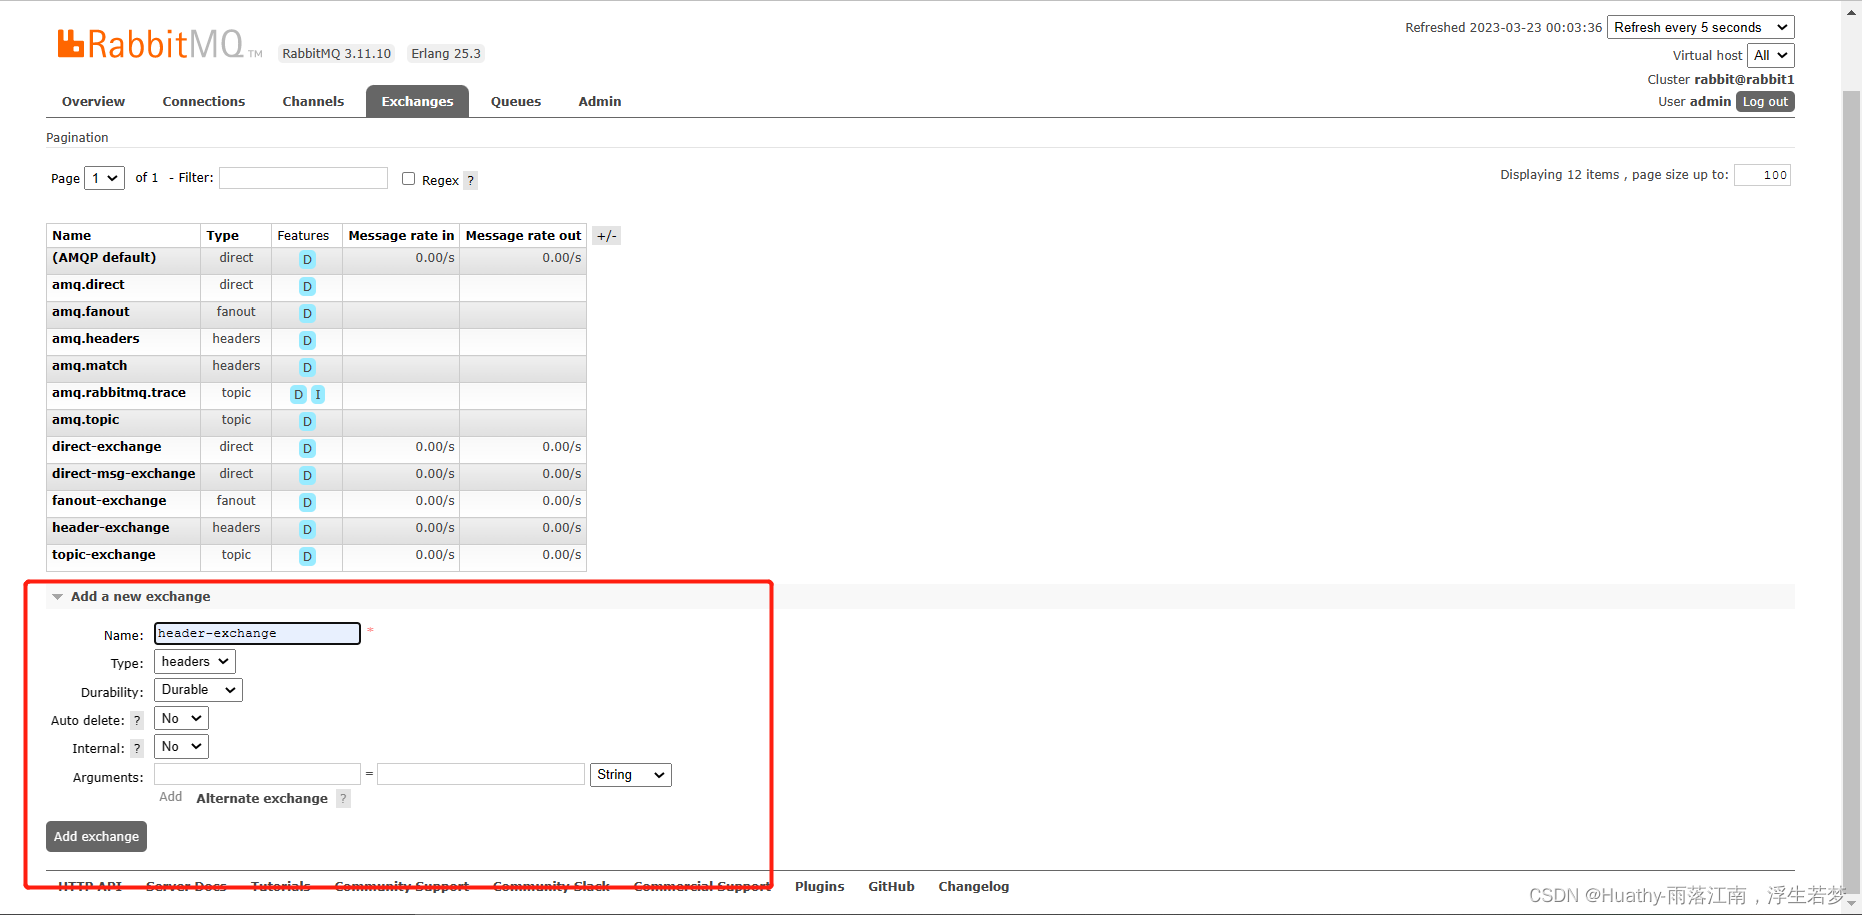Go to the Queues tab

516,102
